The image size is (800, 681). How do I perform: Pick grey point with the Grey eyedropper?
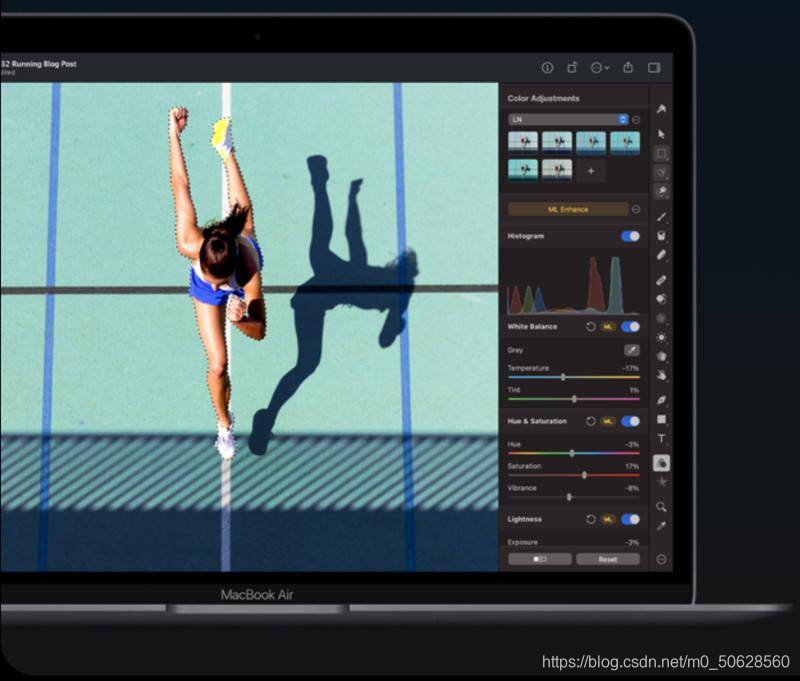click(632, 350)
